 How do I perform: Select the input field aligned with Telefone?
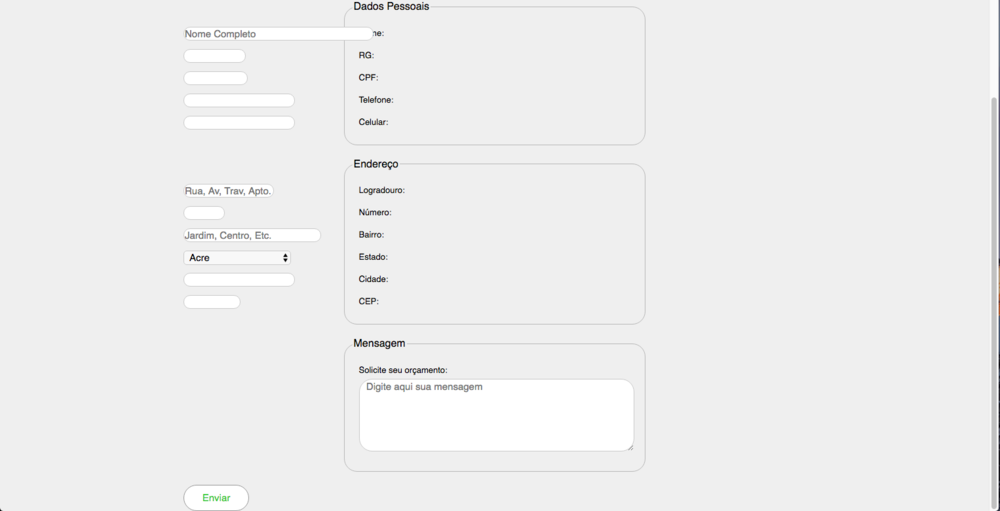(239, 100)
